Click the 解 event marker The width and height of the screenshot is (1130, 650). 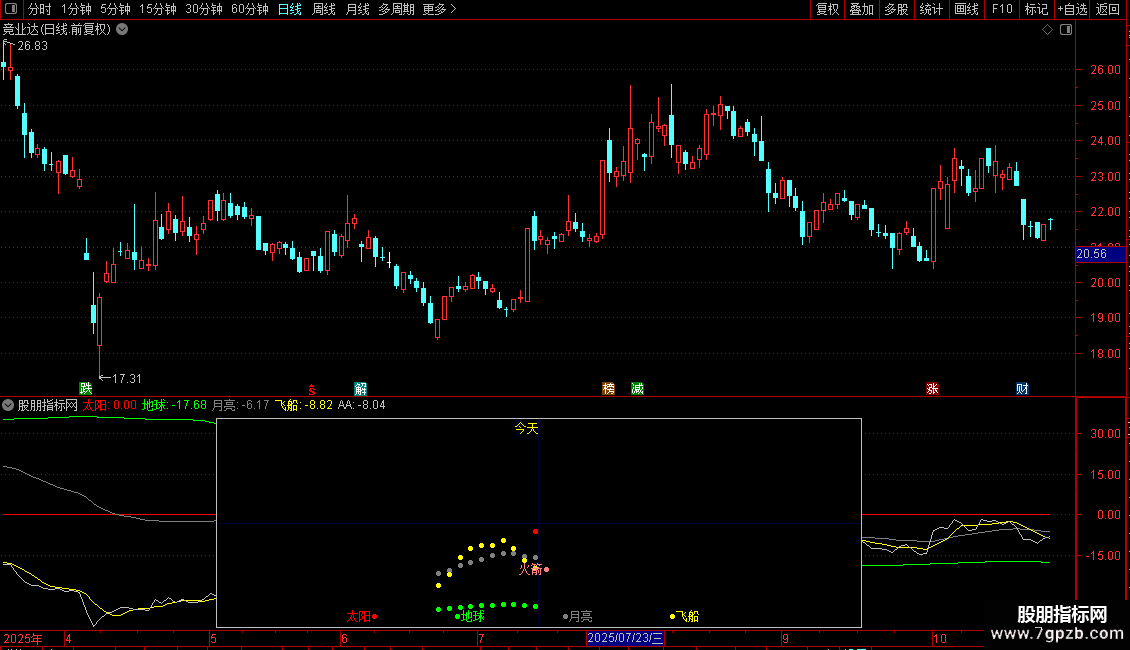click(x=360, y=388)
